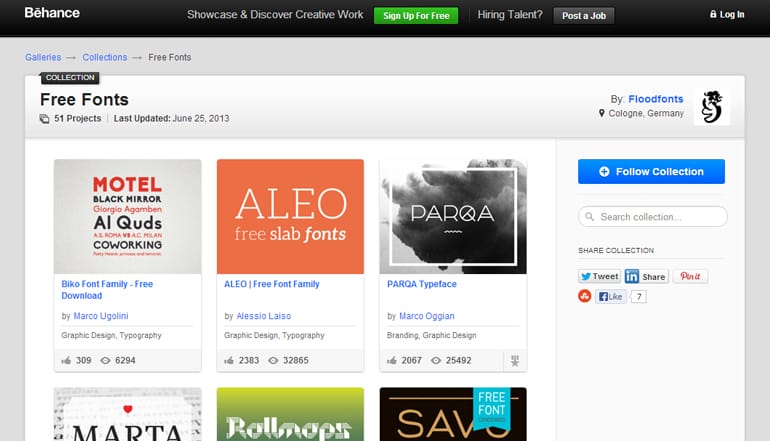This screenshot has width=770, height=441.
Task: Click the Post a Job button
Action: pos(583,15)
